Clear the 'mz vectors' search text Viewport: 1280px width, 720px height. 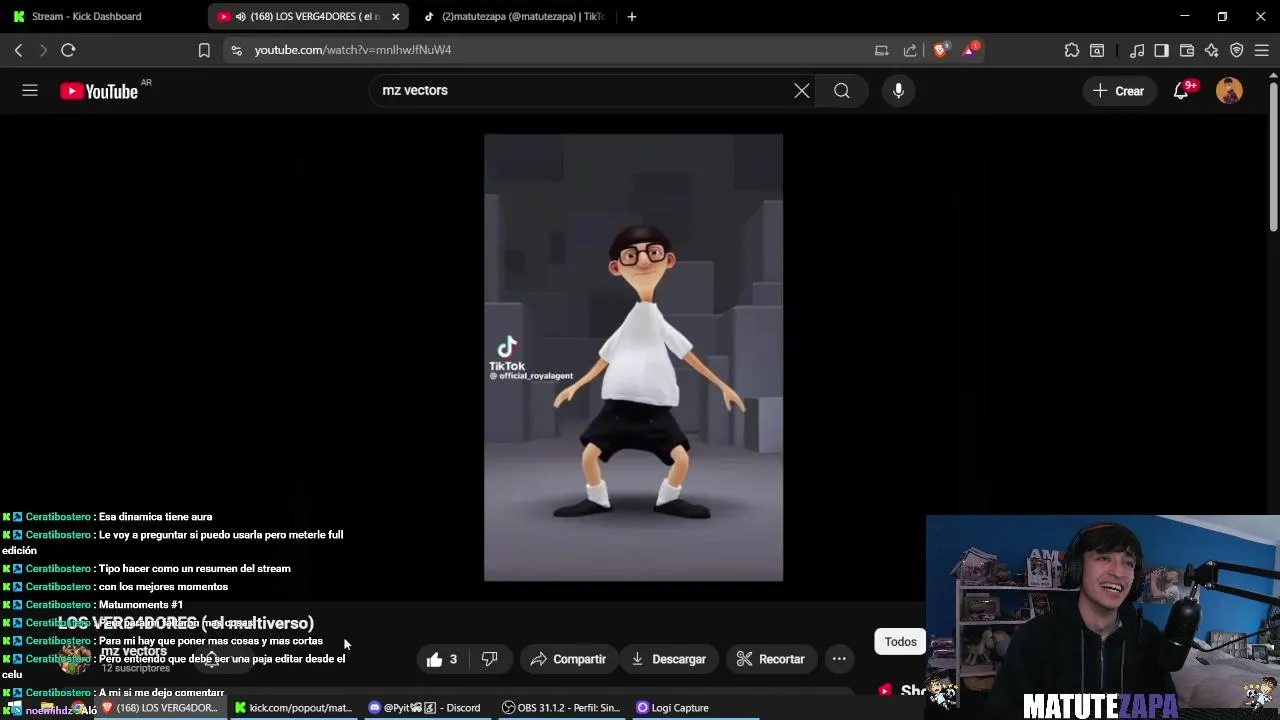(802, 91)
